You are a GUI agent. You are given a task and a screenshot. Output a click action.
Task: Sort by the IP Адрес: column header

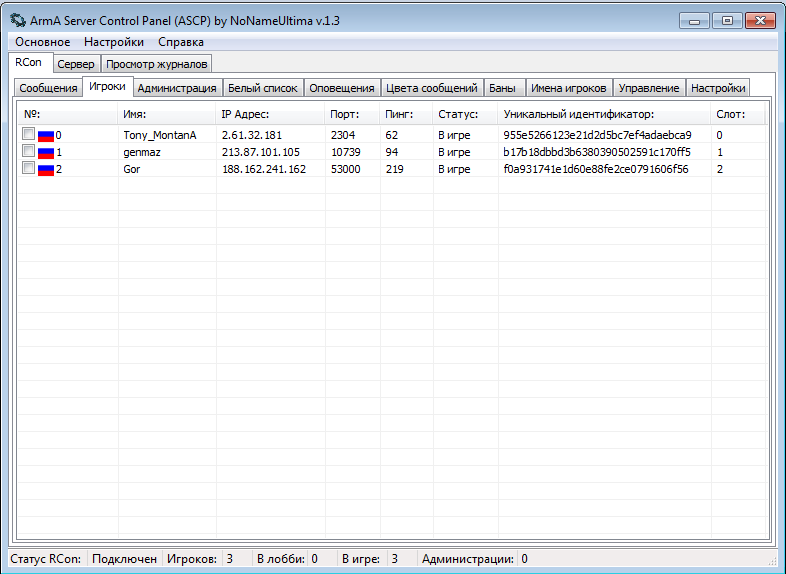click(x=271, y=114)
